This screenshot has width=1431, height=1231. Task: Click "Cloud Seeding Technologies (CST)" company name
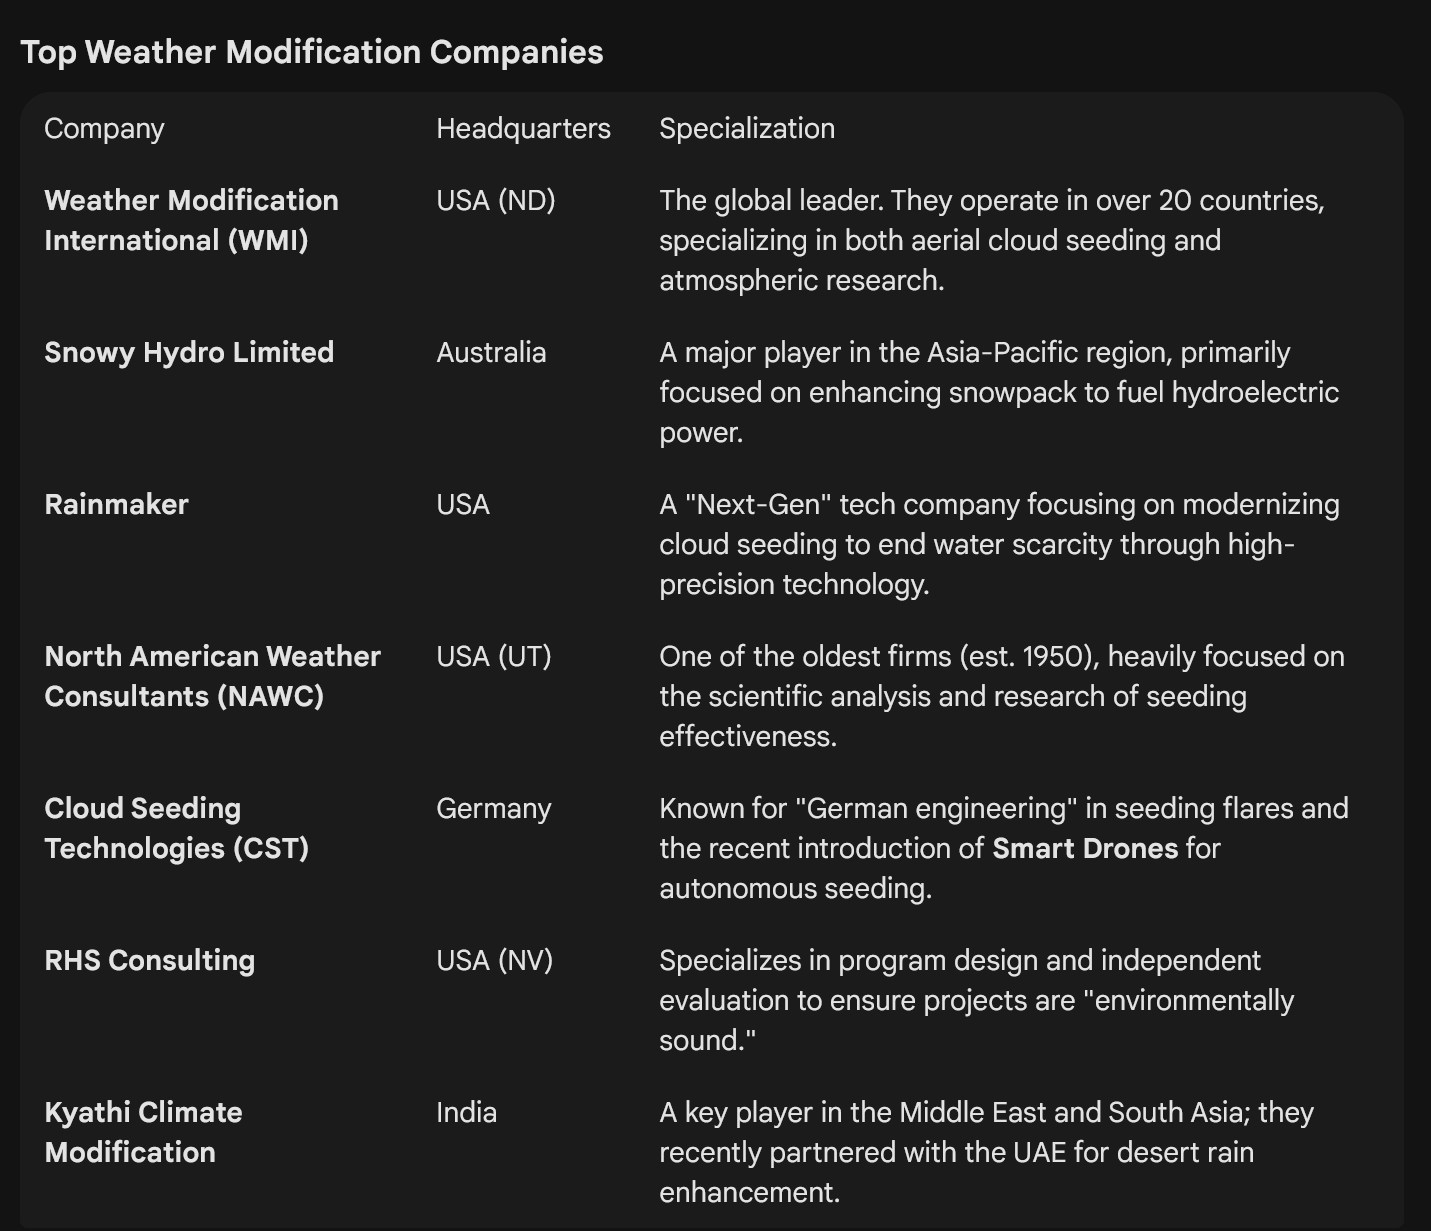(x=177, y=828)
